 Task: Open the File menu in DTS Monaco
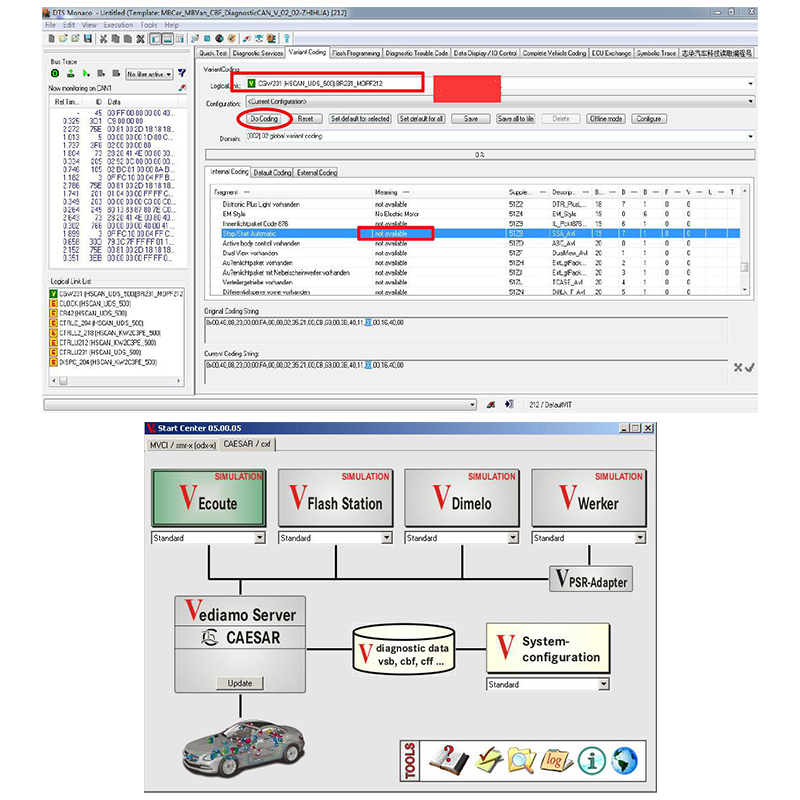point(51,25)
